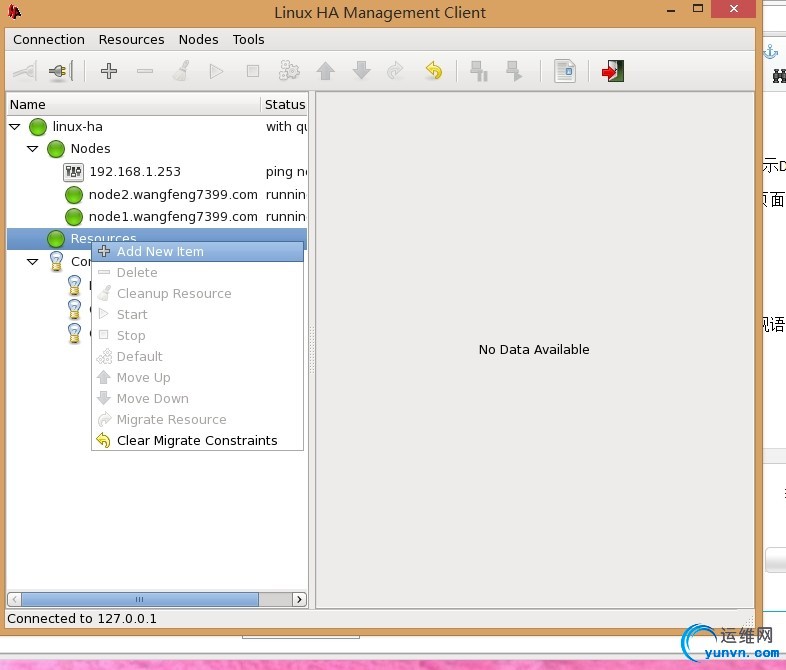The height and width of the screenshot is (670, 786).
Task: Collapse the Constraints tree branch
Action: click(x=33, y=262)
